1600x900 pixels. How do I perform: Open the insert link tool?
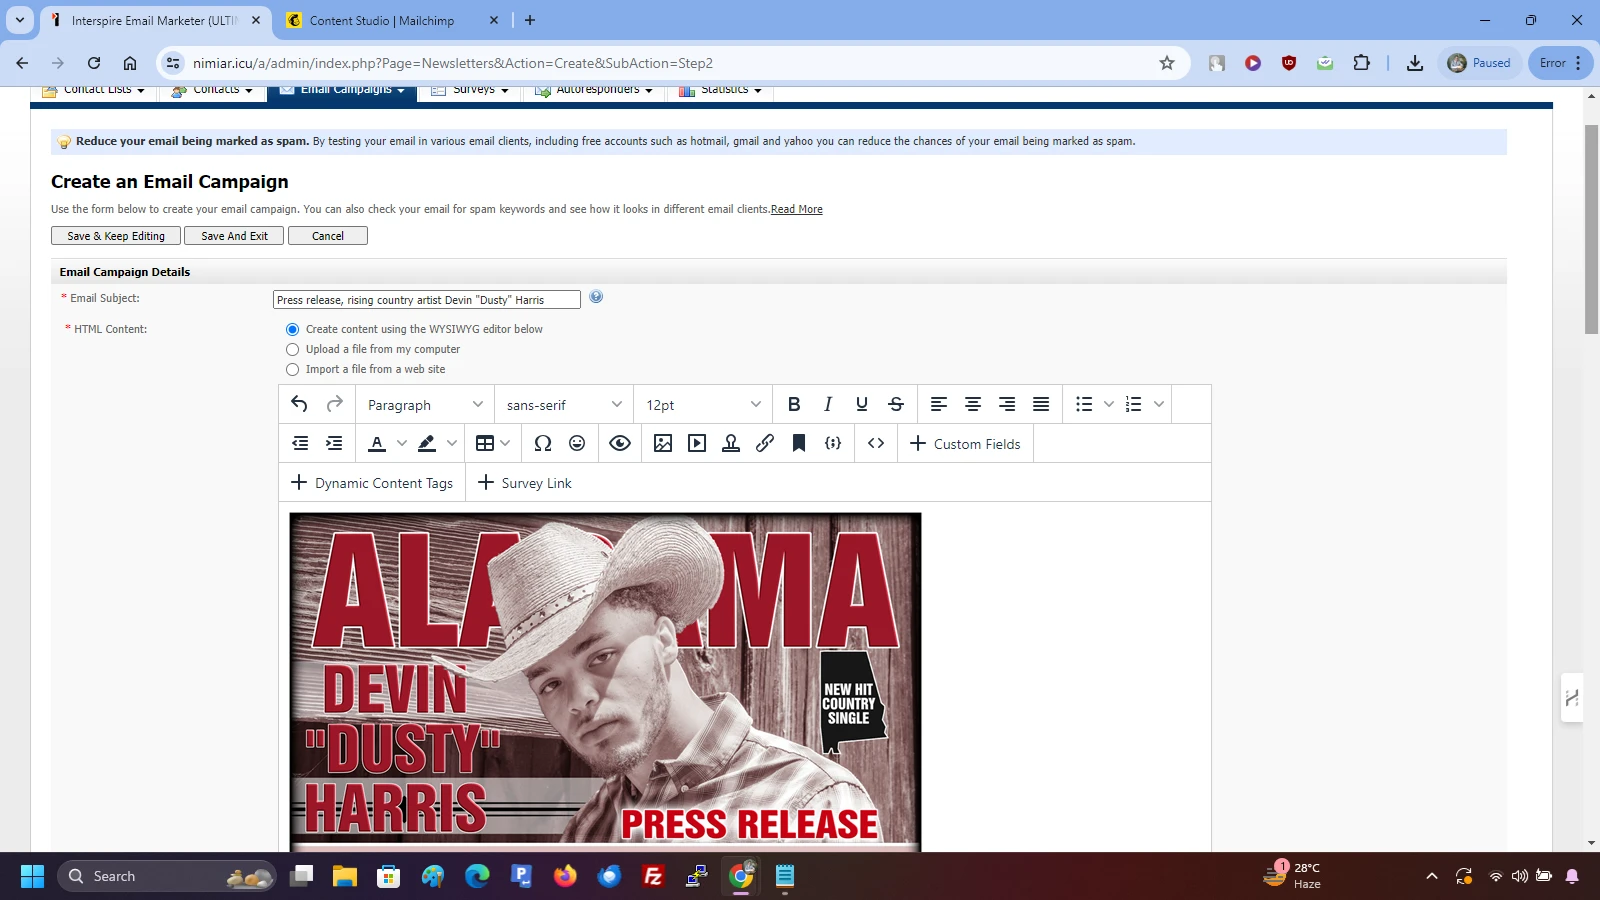[765, 443]
